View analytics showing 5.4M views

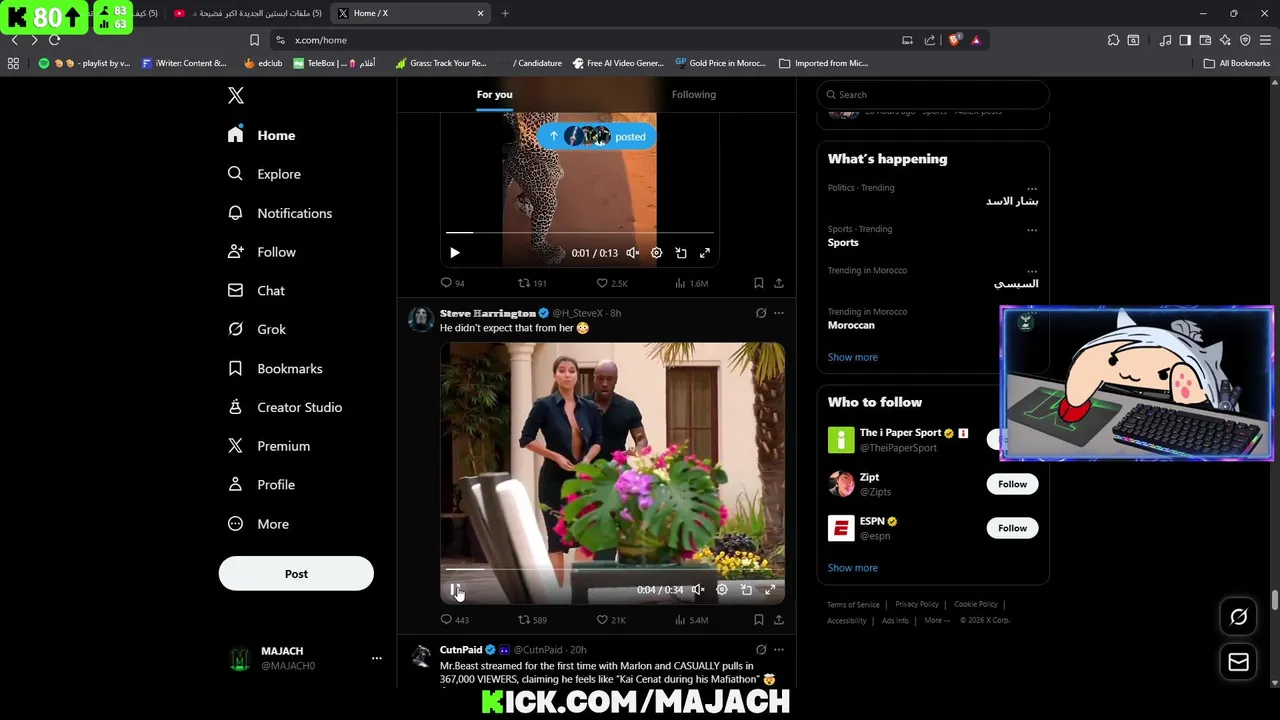(x=692, y=620)
